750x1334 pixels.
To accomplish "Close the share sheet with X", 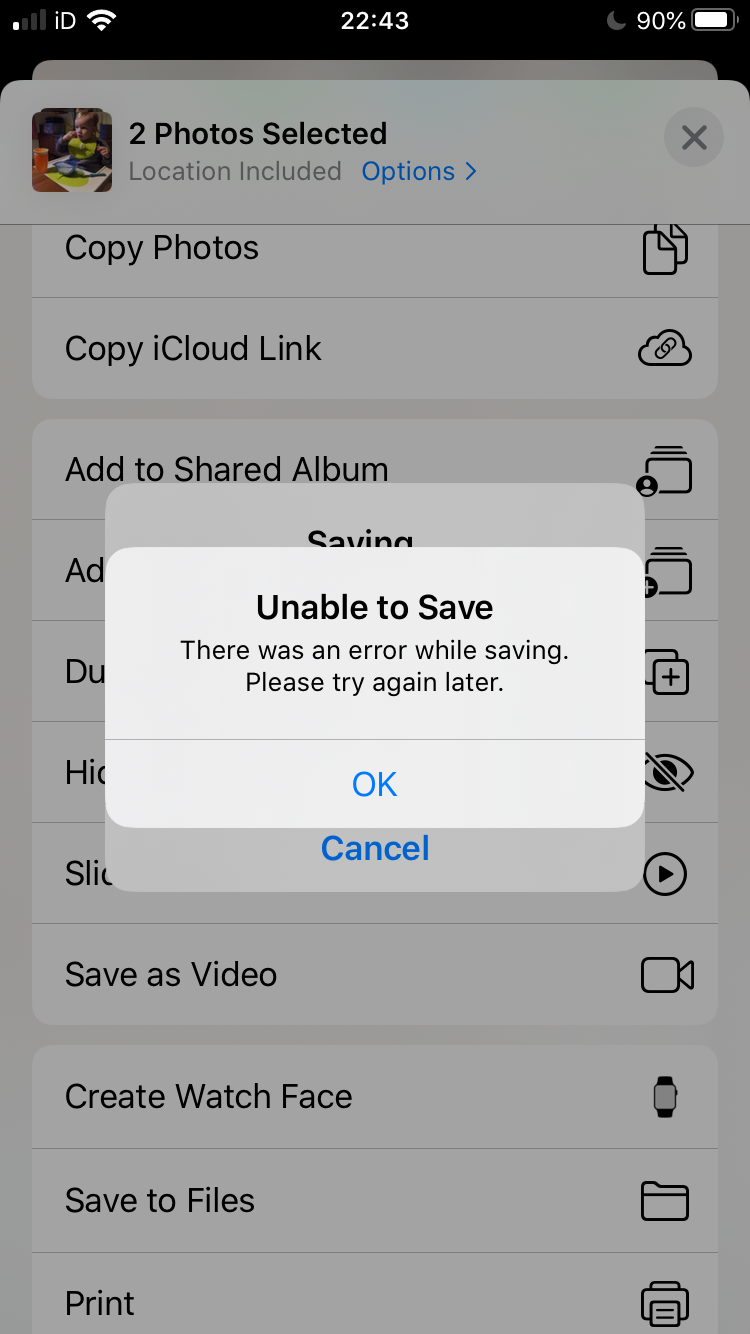I will (x=694, y=137).
